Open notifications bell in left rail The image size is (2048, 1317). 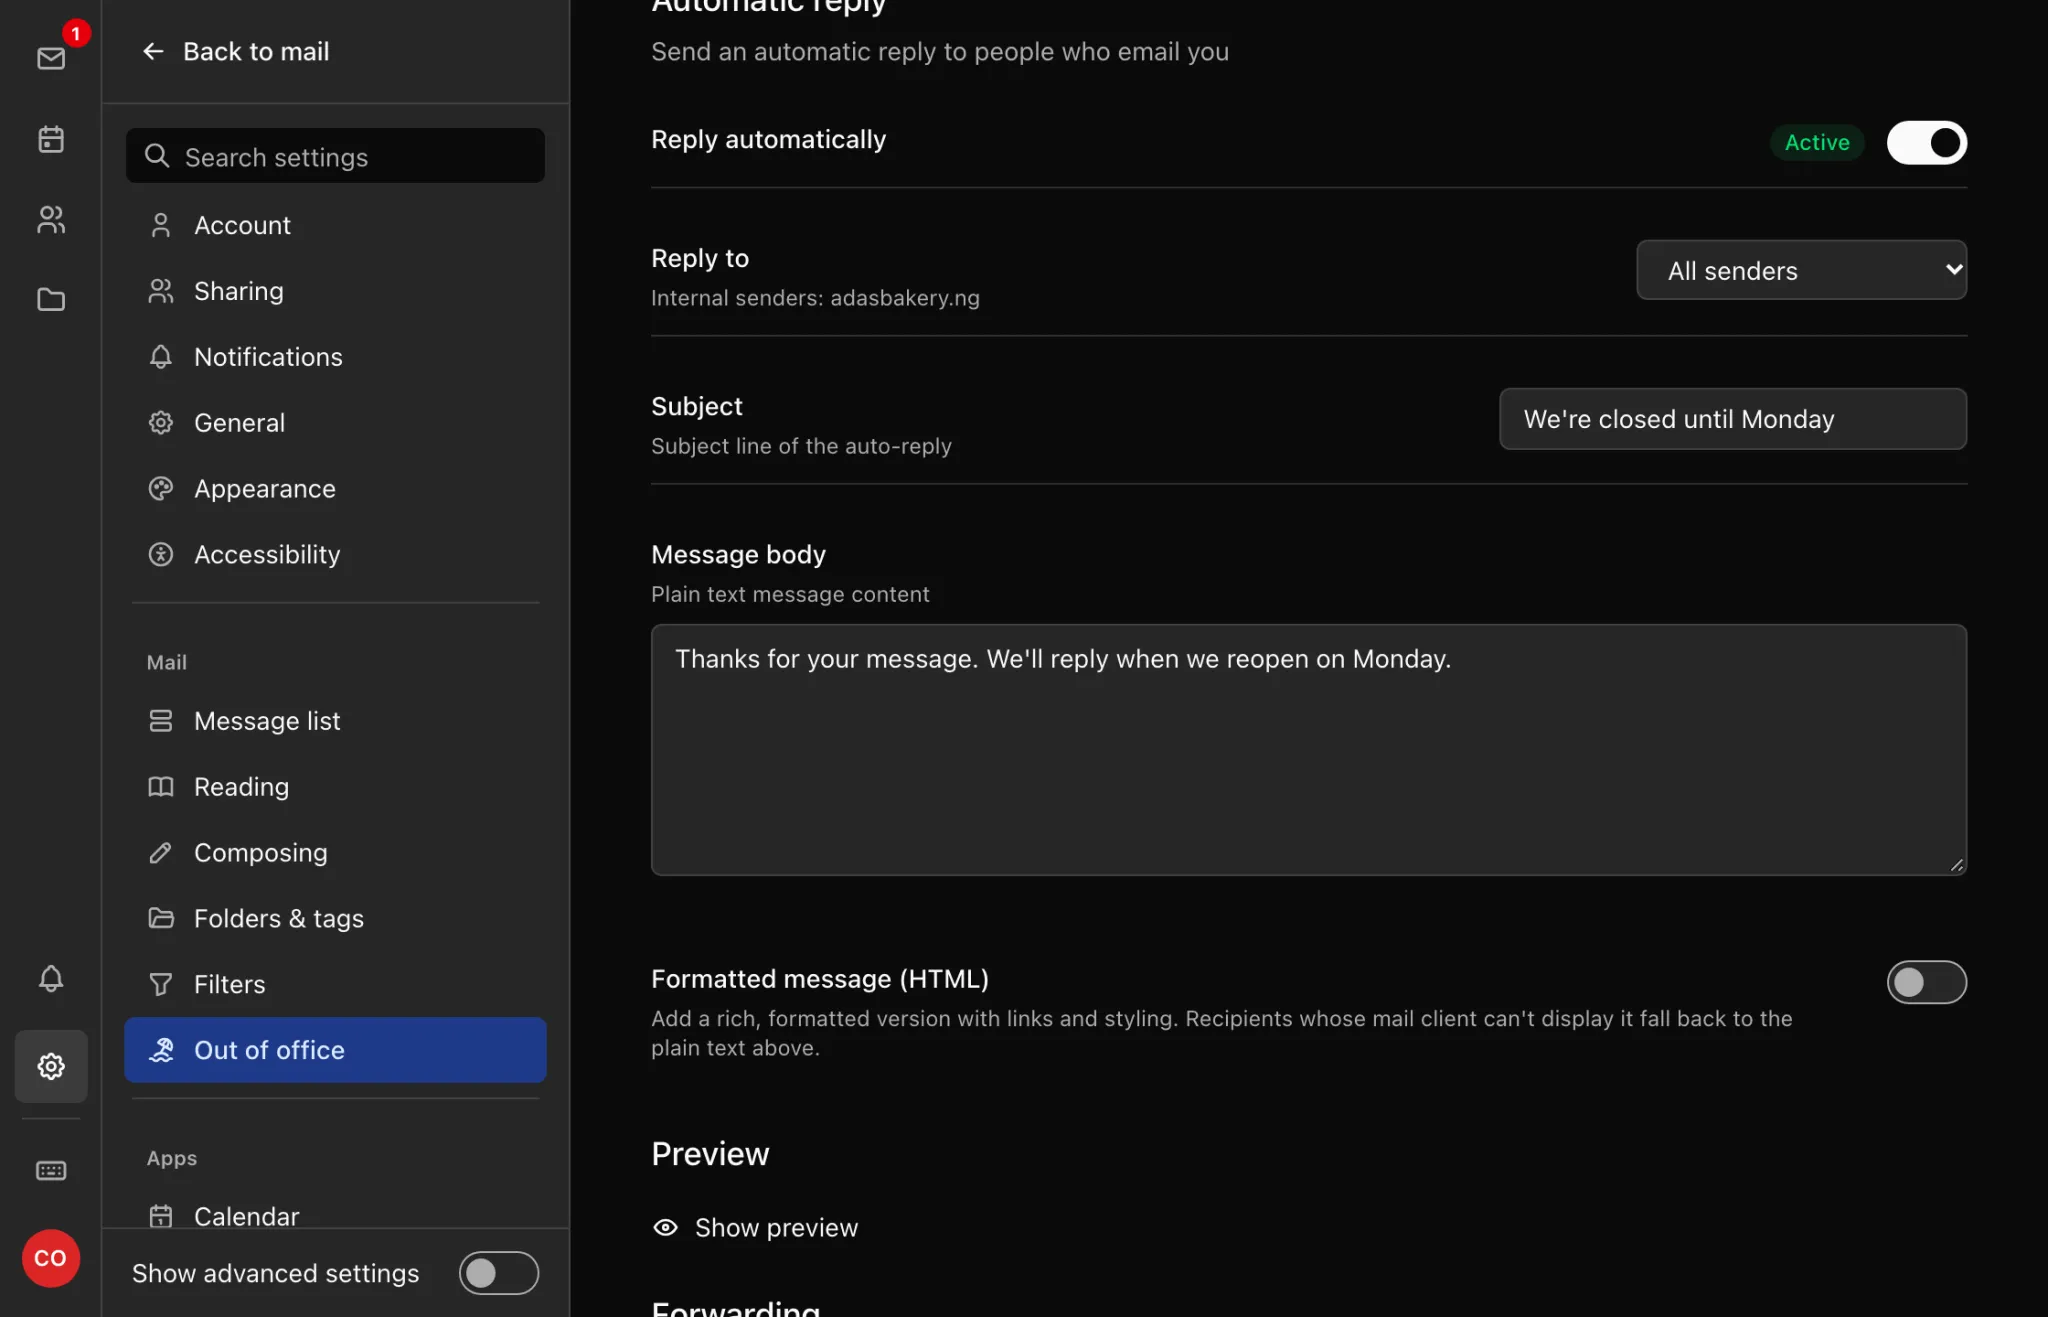tap(51, 978)
